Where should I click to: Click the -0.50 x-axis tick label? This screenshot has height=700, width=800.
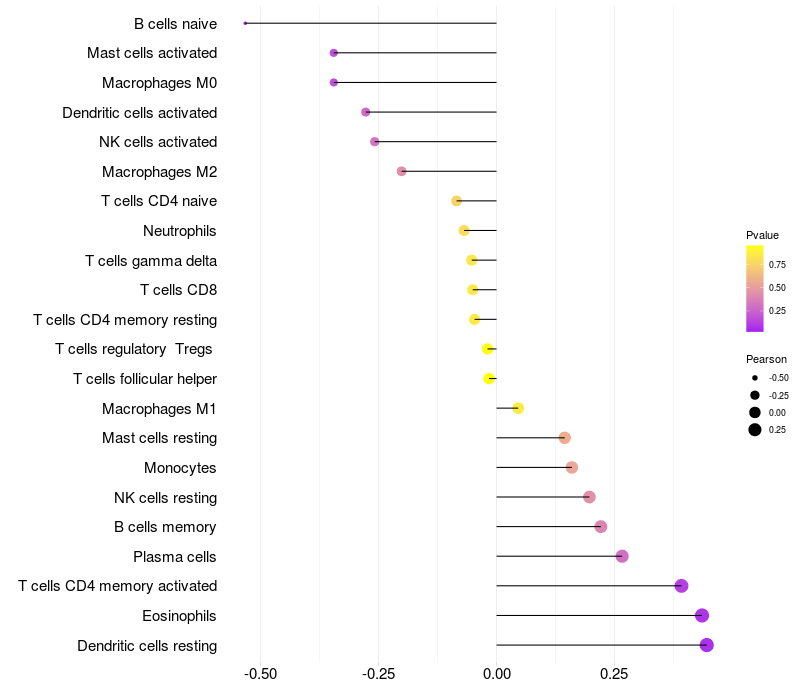(261, 674)
